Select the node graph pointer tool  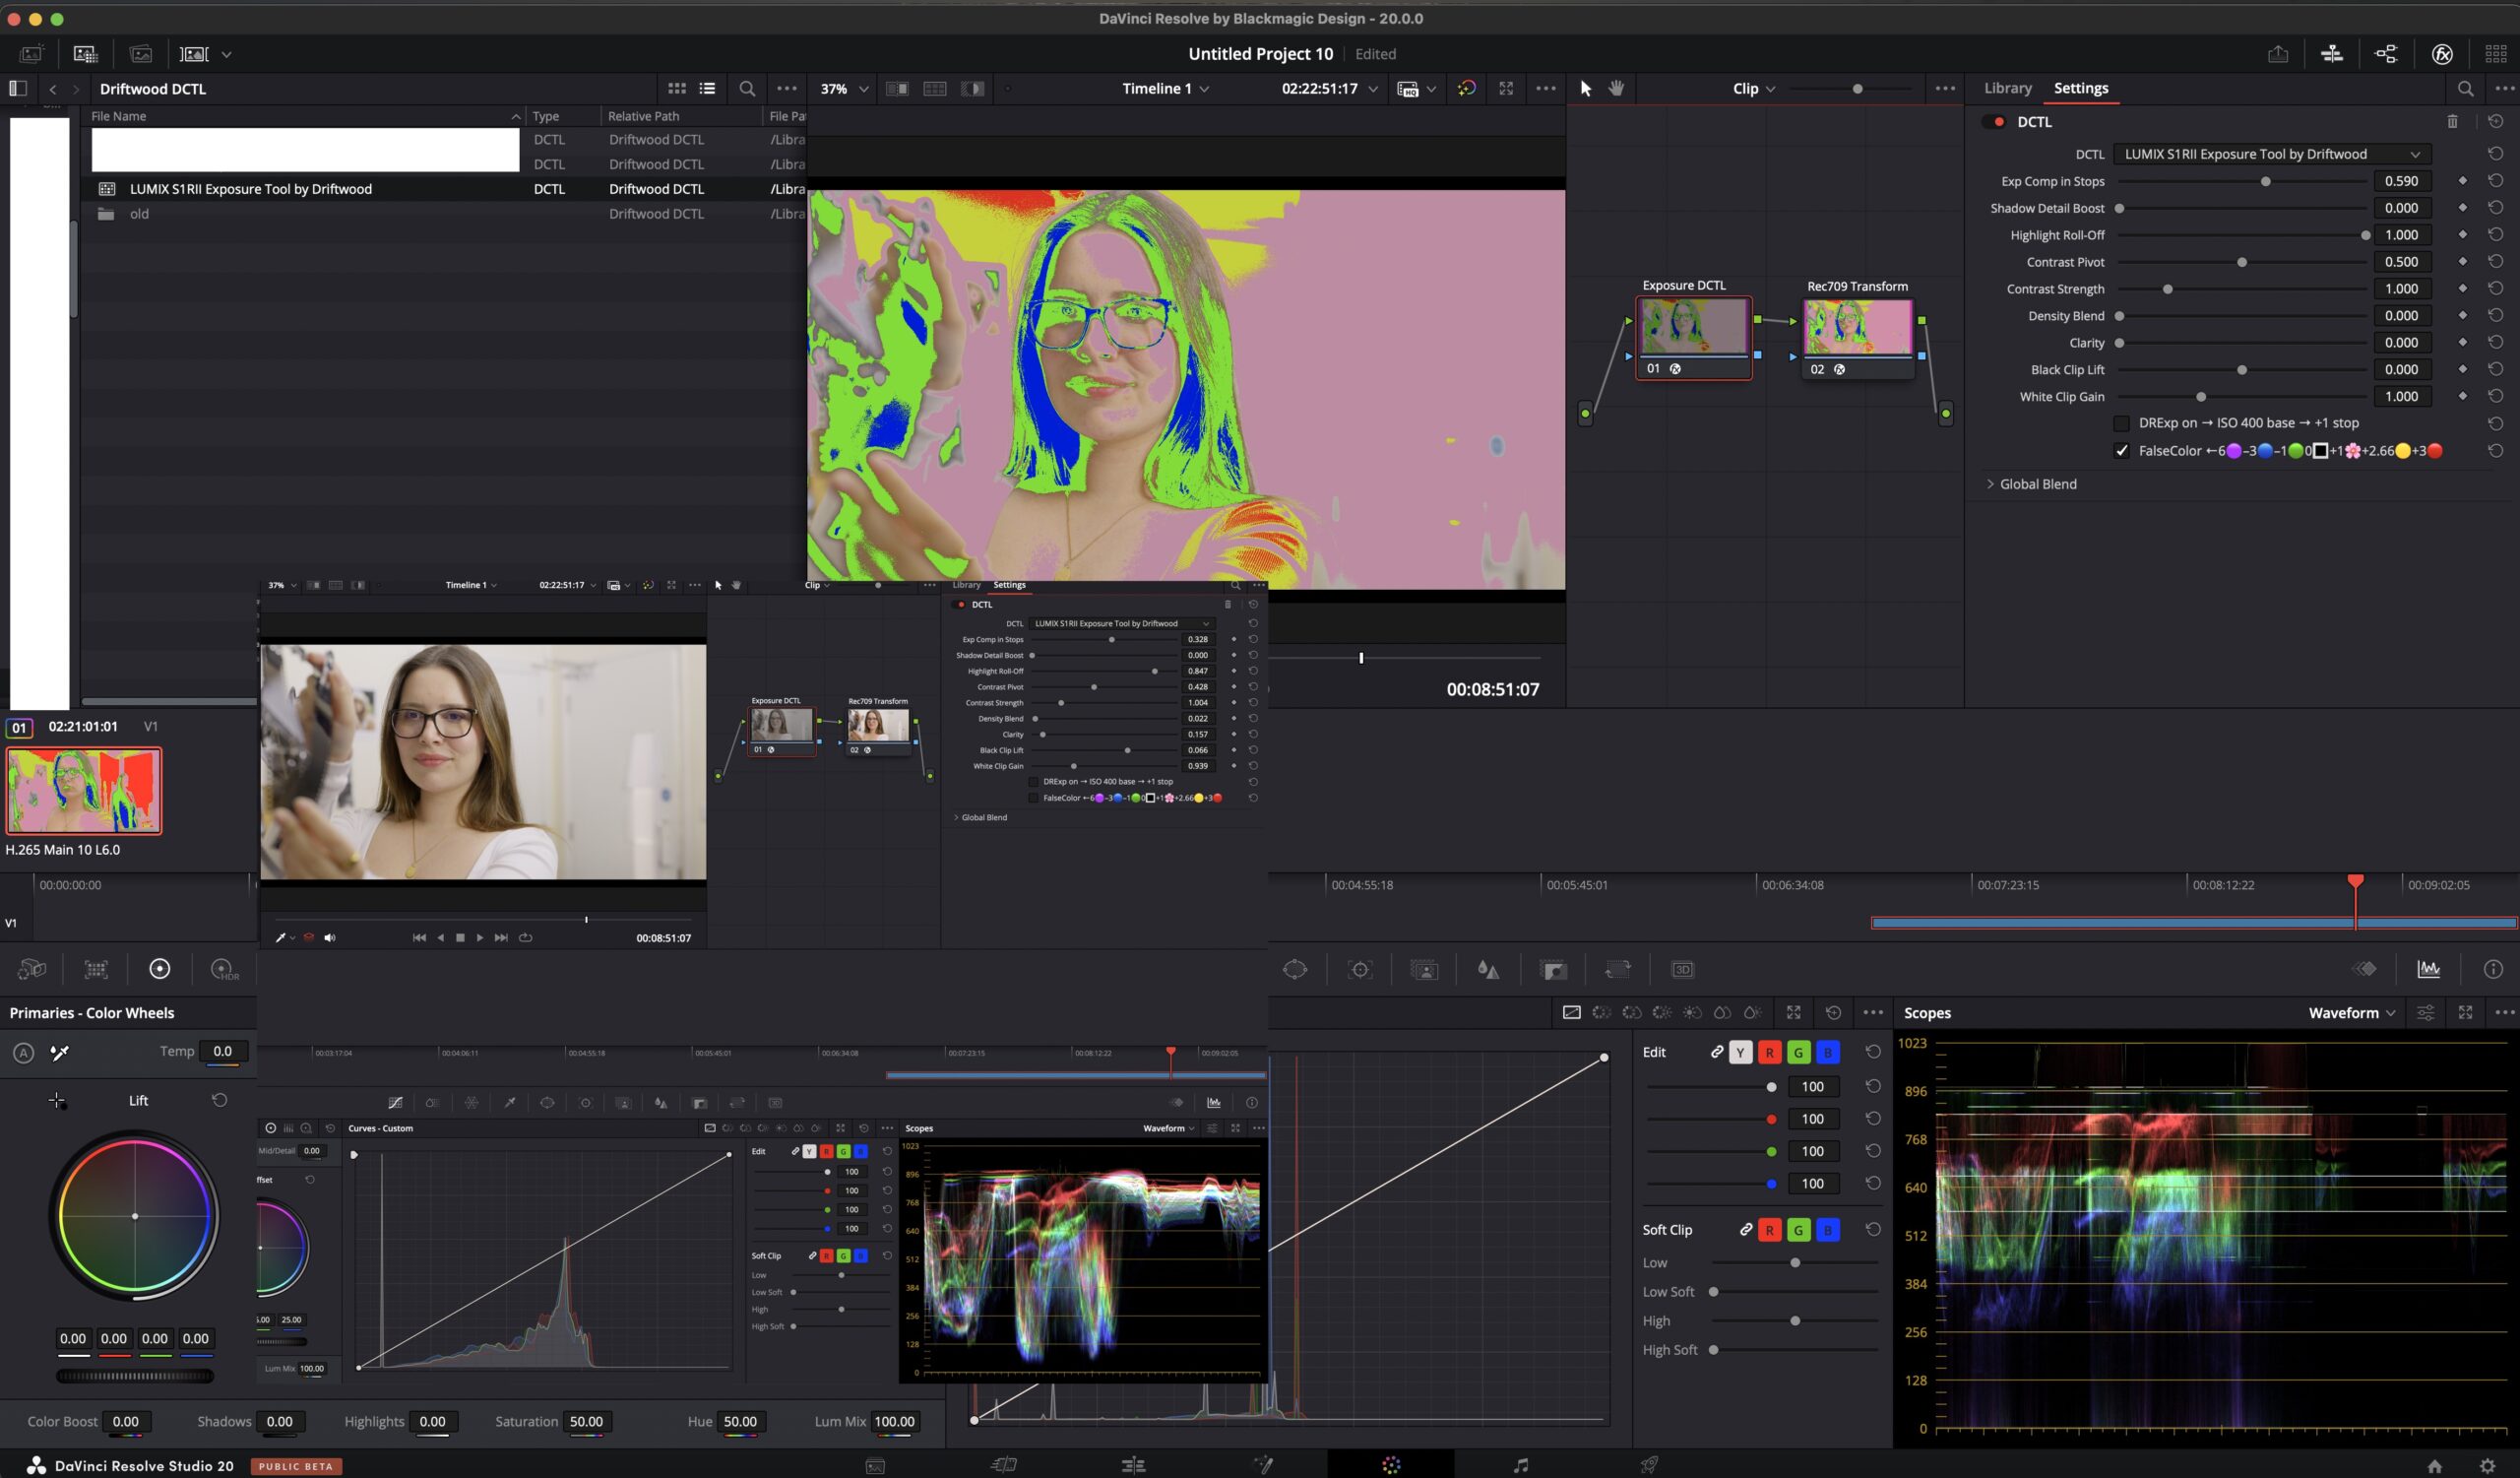[1585, 88]
